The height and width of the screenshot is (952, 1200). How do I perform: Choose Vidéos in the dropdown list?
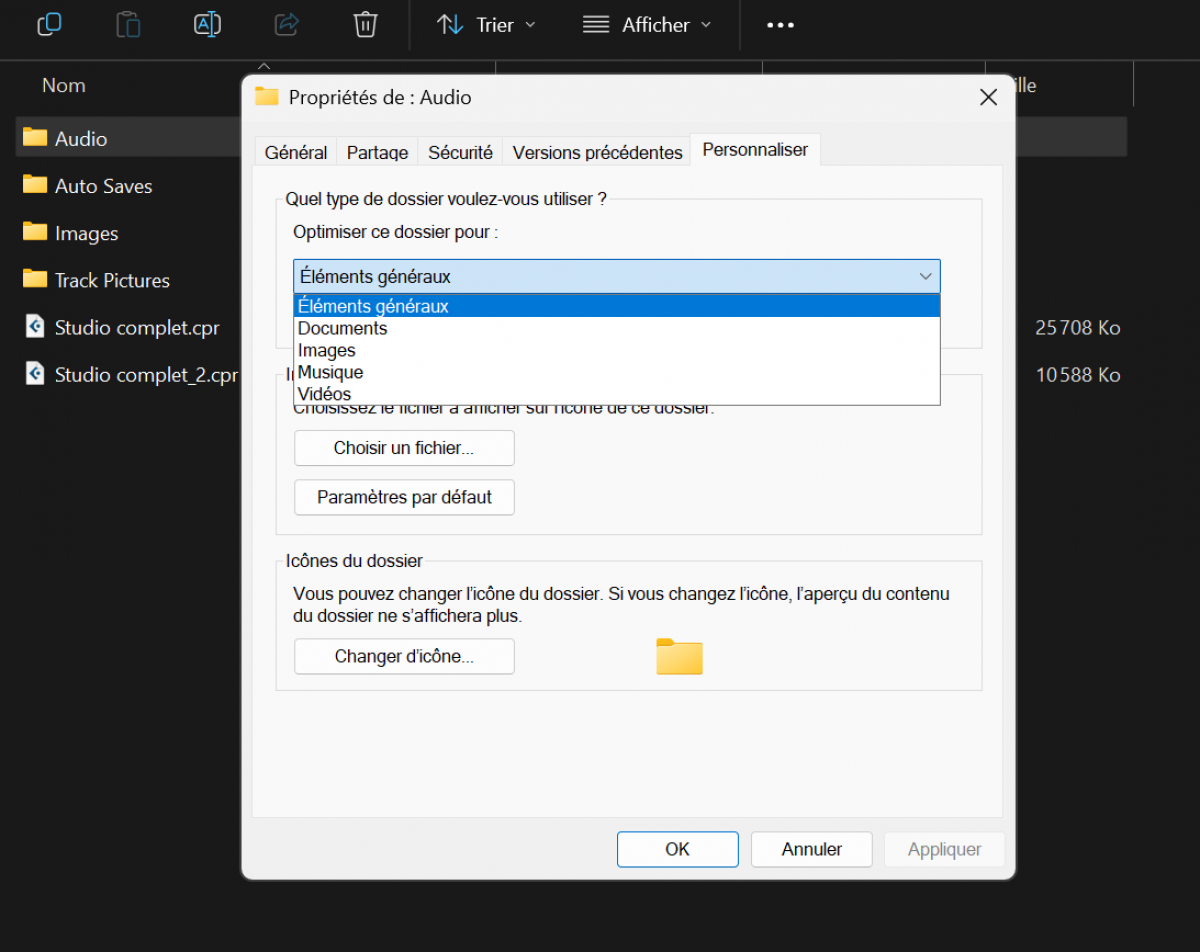click(x=324, y=394)
